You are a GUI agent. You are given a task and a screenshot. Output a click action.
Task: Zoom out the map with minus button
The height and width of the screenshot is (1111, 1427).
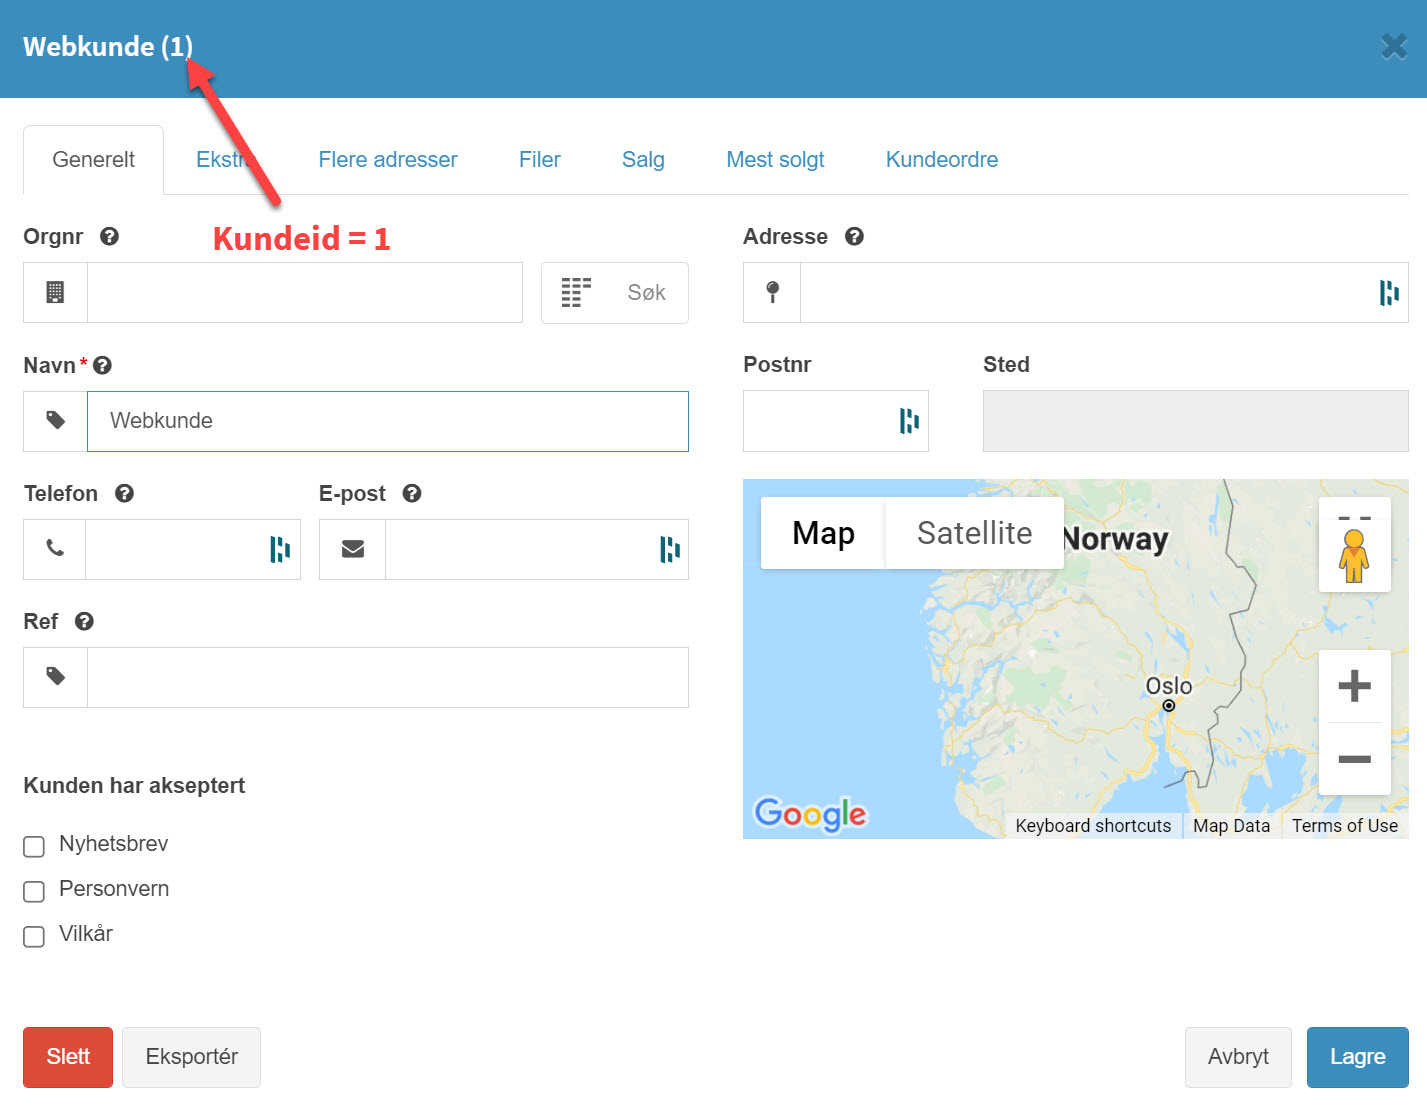click(x=1354, y=759)
